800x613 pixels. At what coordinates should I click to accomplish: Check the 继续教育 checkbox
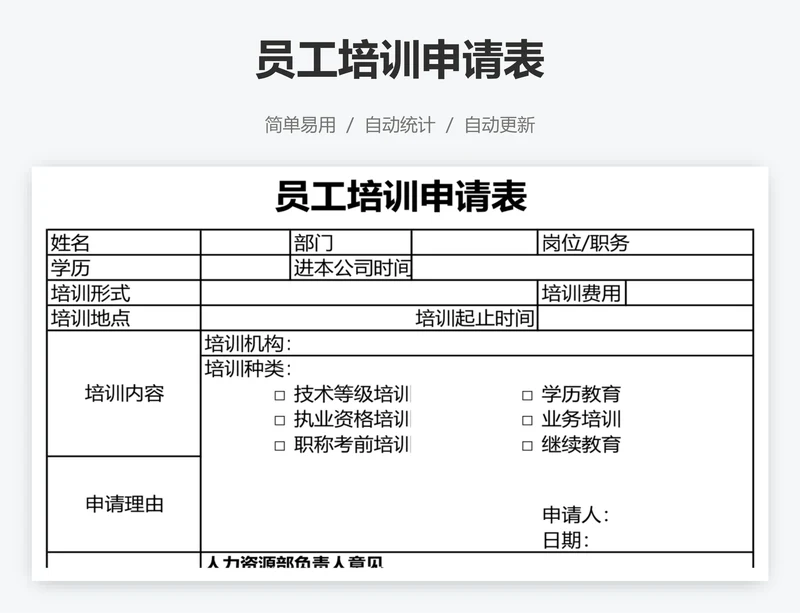528,446
